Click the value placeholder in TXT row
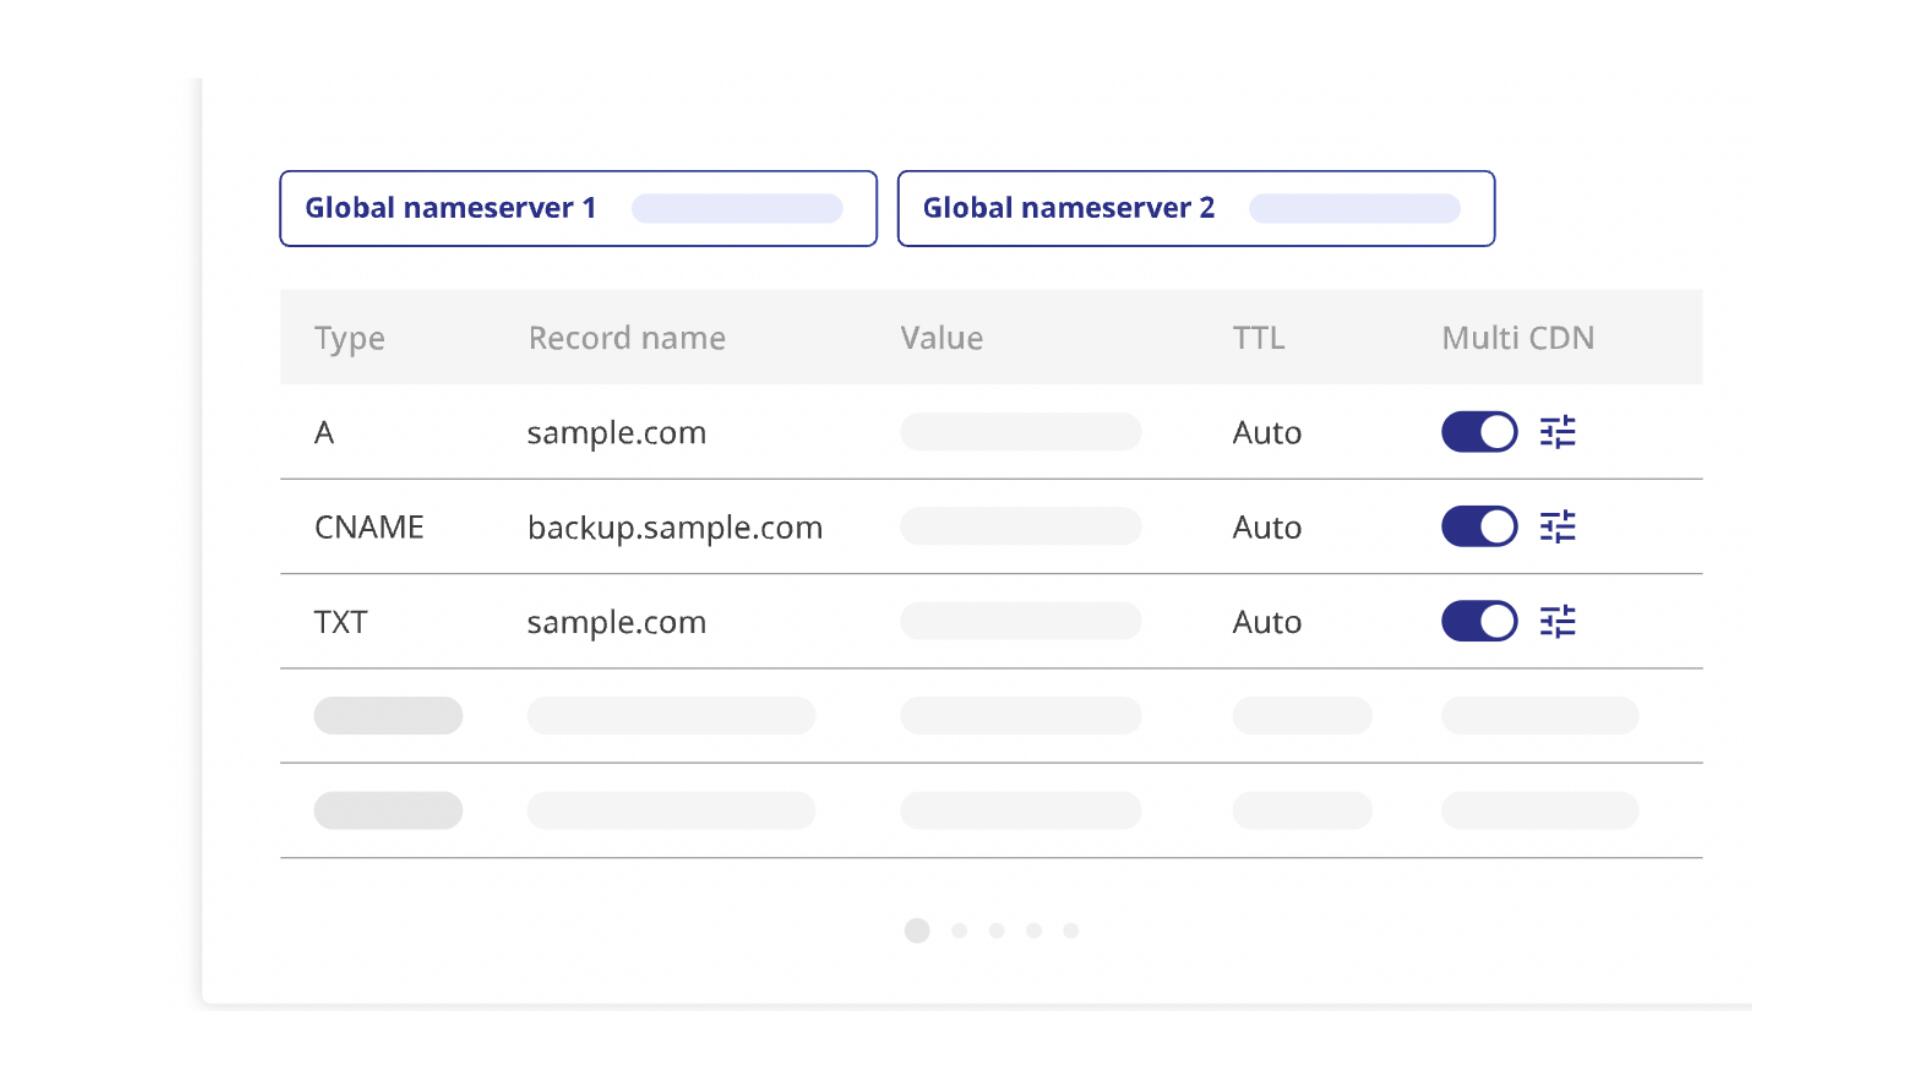This screenshot has height=1080, width=1920. tap(1021, 621)
